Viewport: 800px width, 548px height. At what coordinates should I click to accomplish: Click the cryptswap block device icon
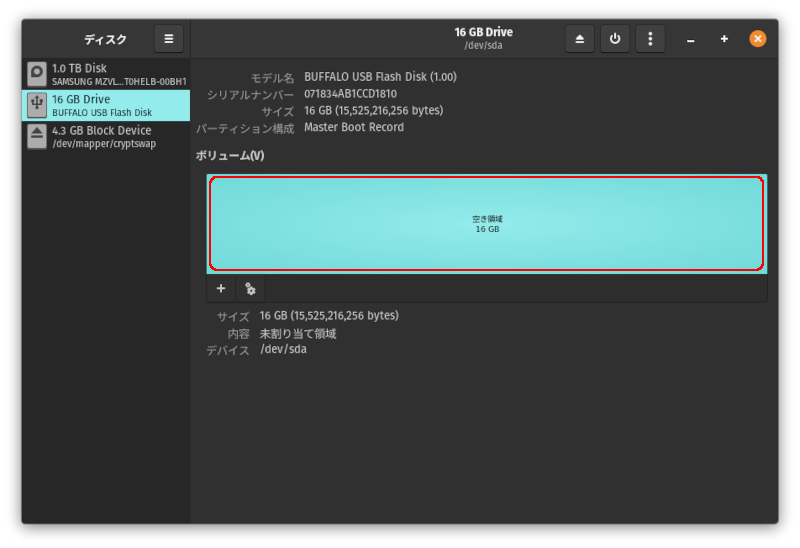(x=37, y=136)
